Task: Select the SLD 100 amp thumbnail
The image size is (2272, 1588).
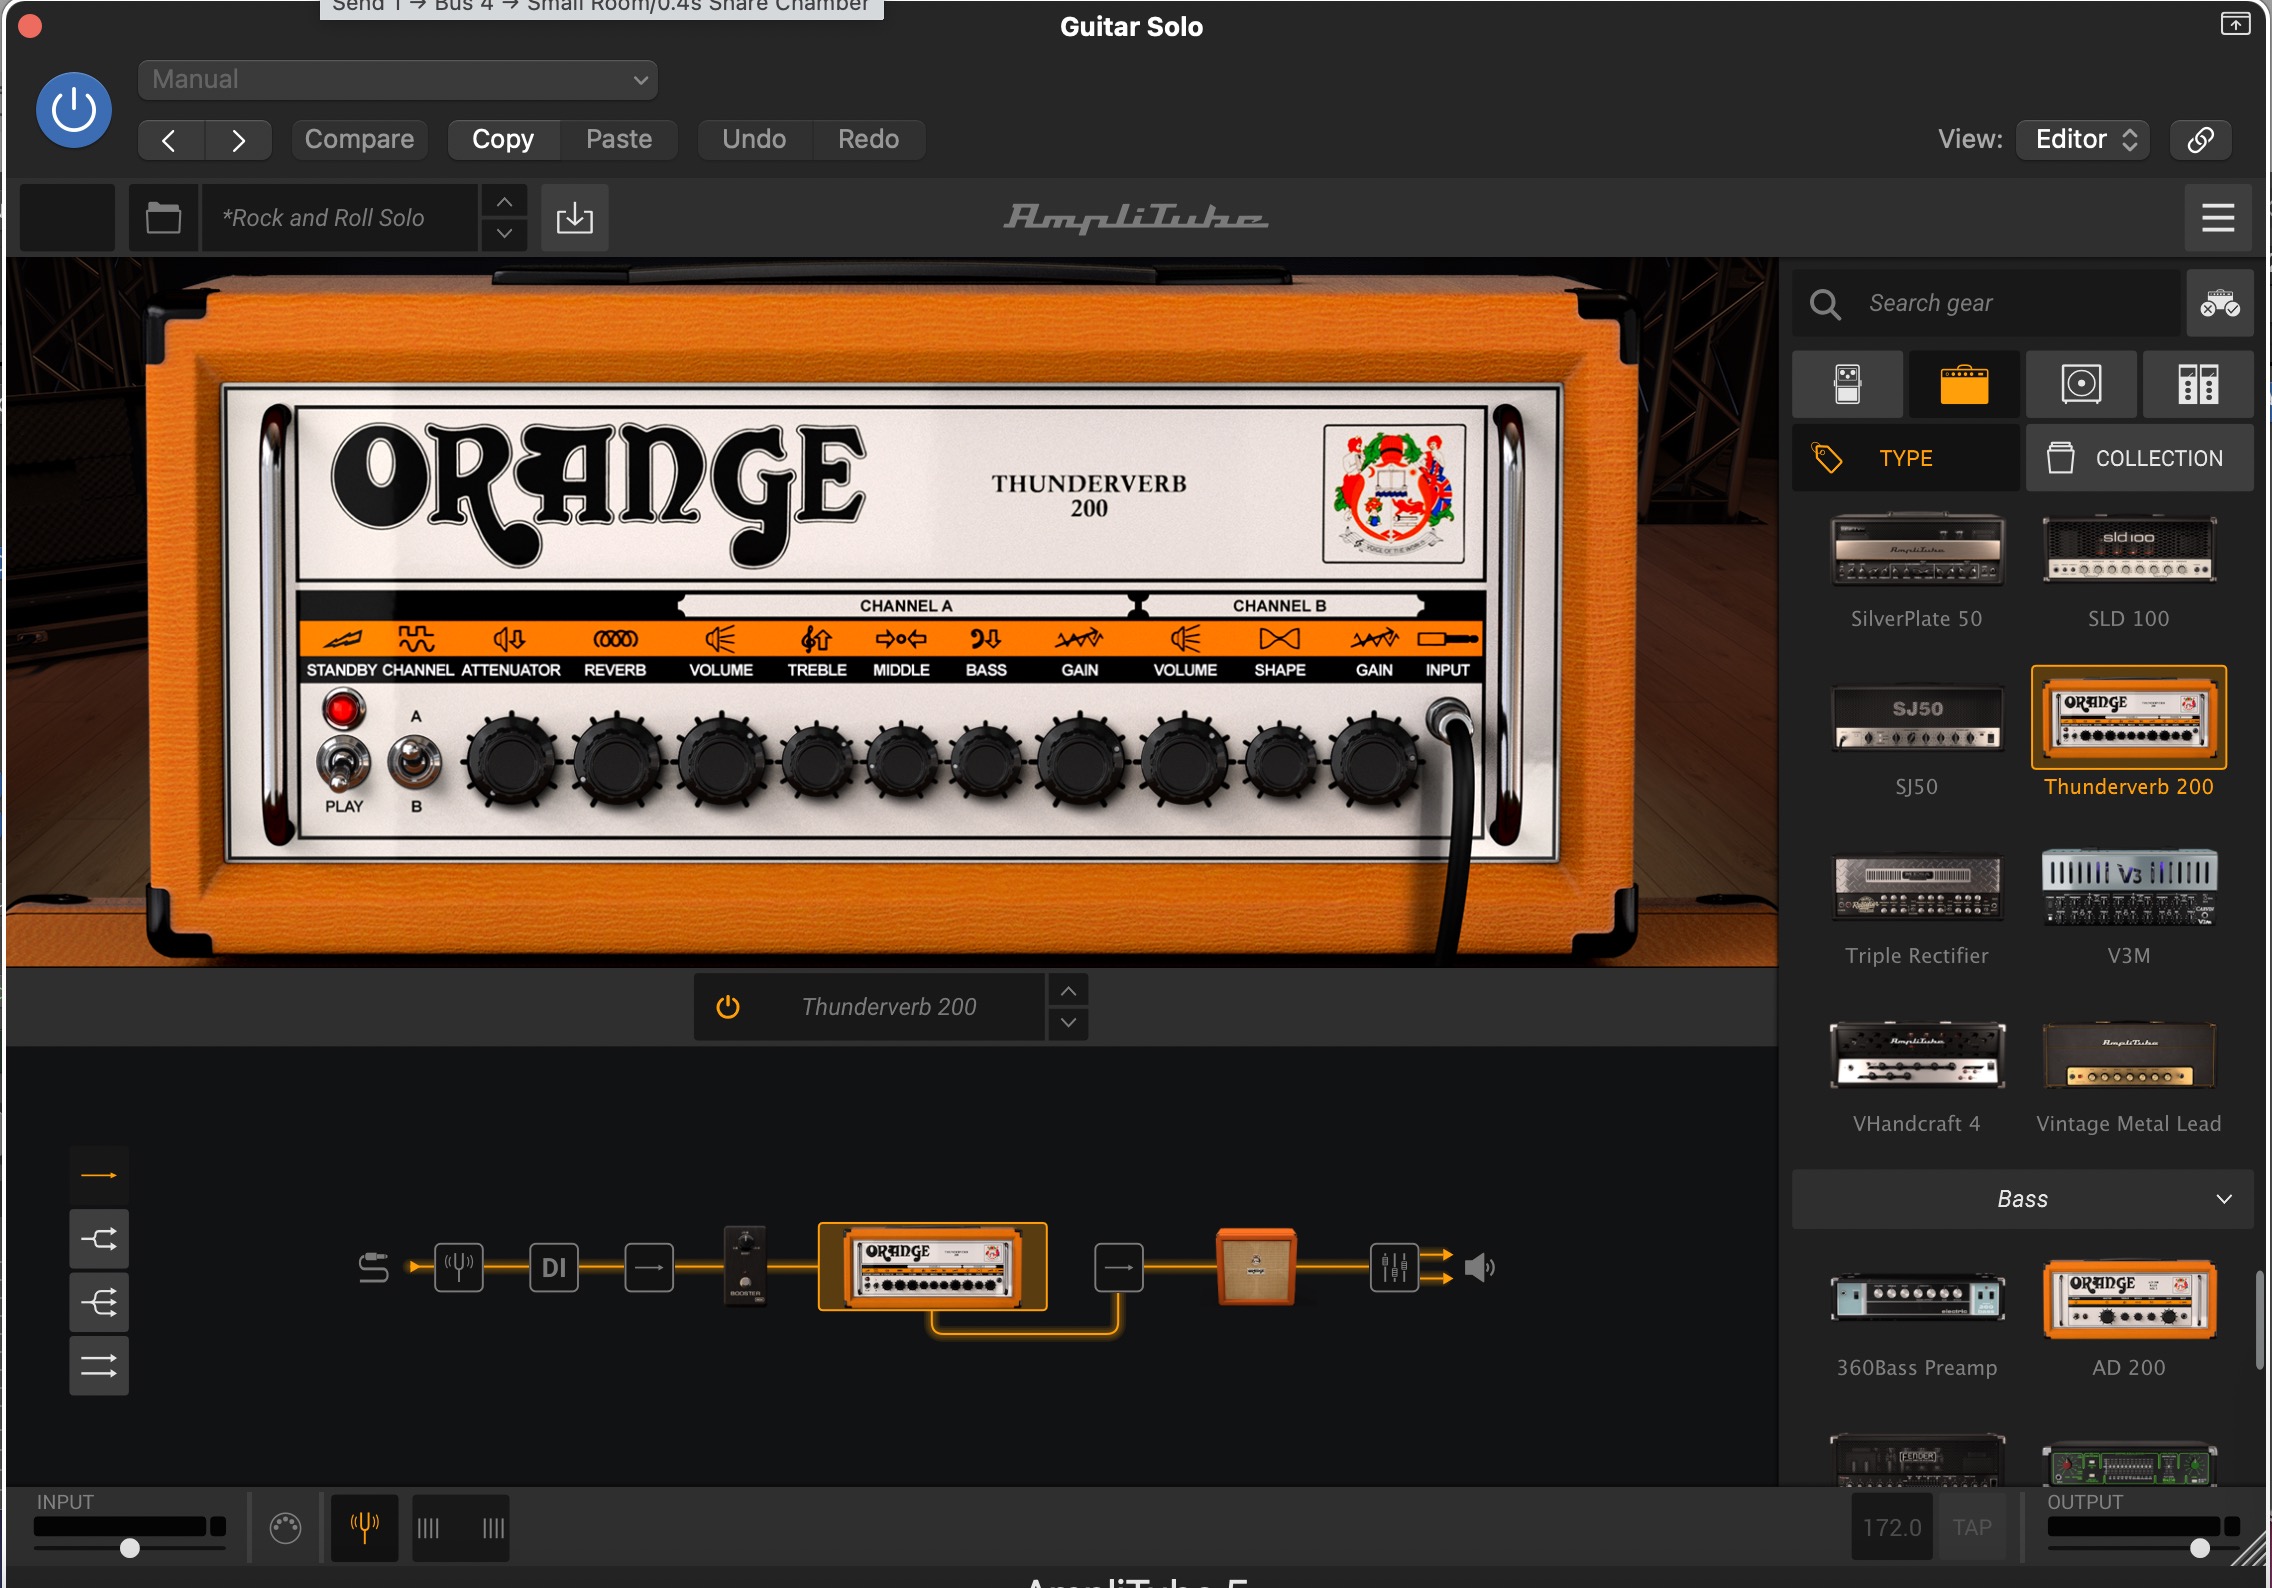Action: coord(2128,549)
